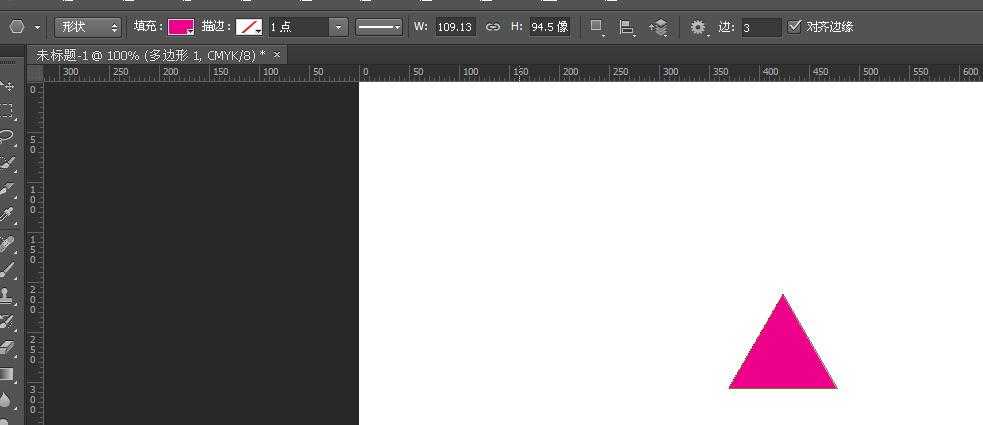Open the path operations icon

(597, 27)
